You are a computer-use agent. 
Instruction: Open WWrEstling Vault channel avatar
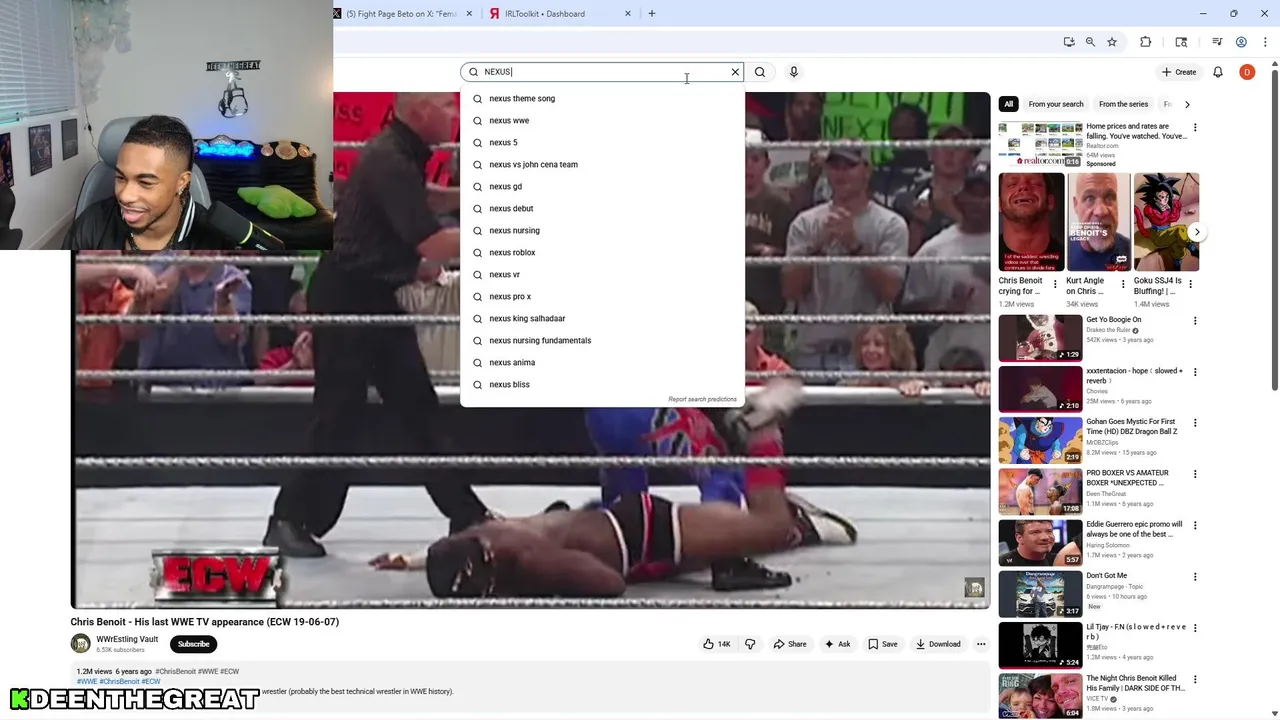80,644
